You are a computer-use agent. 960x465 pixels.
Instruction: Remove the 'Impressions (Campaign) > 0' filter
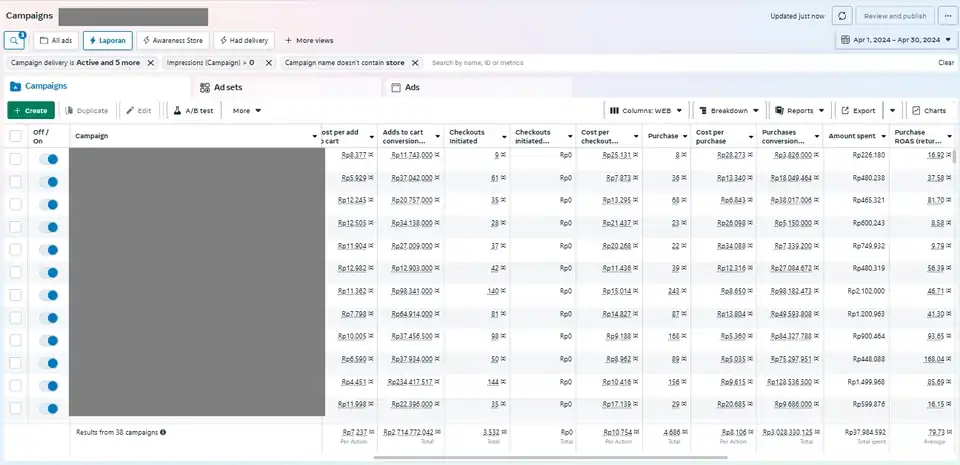point(268,63)
